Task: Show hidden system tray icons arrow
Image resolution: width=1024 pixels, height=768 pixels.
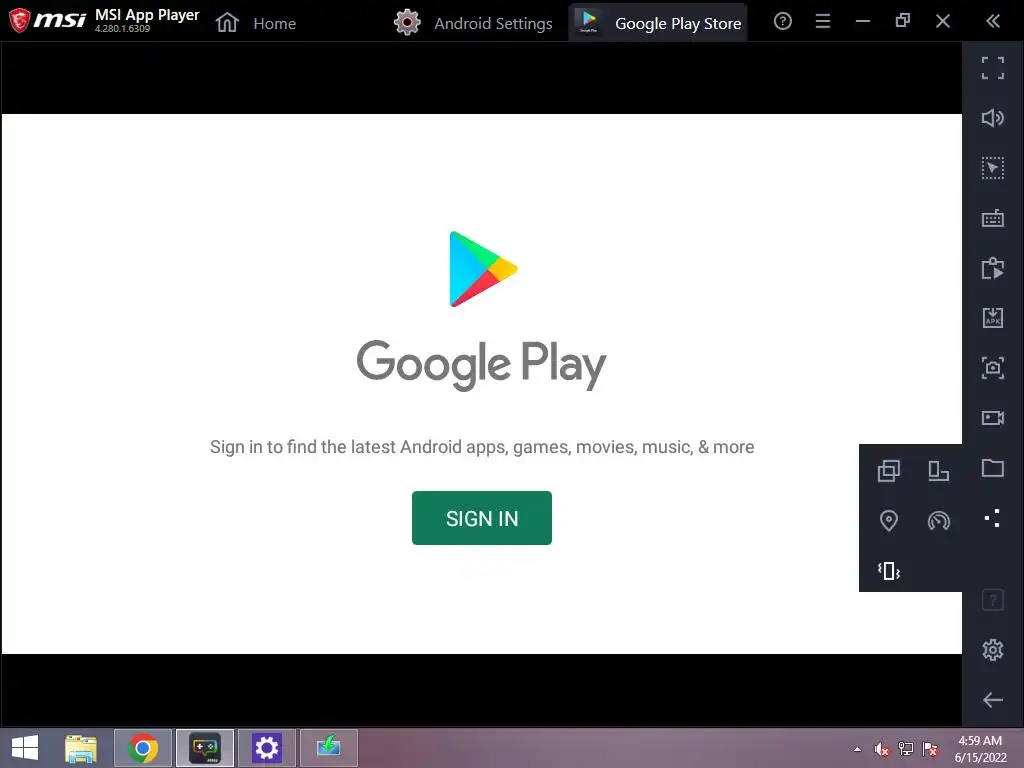Action: tap(857, 749)
